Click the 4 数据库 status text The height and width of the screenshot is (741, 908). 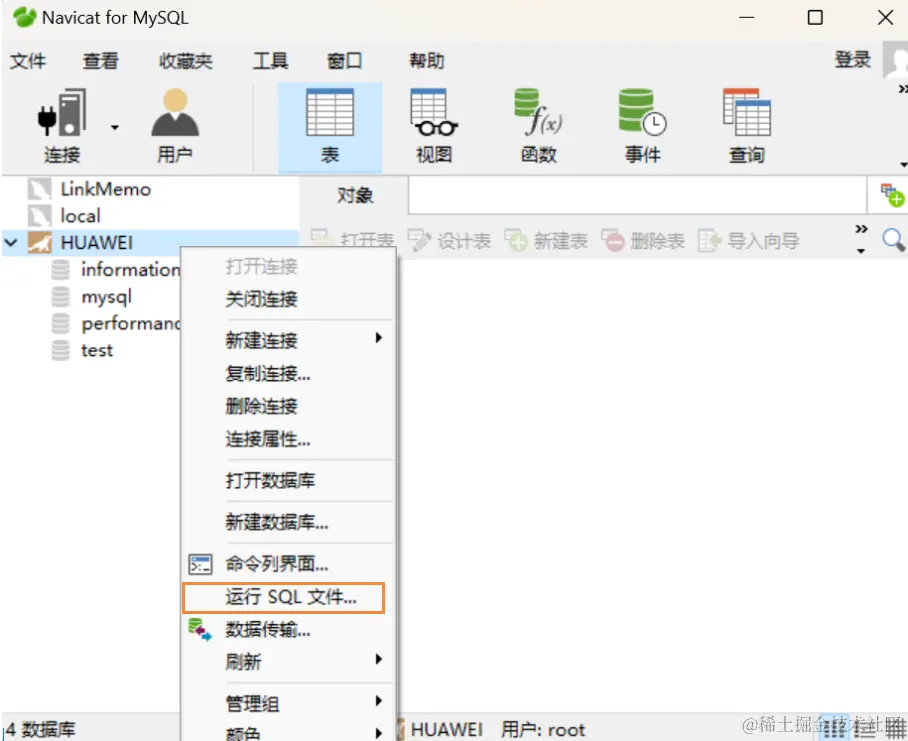tap(41, 729)
